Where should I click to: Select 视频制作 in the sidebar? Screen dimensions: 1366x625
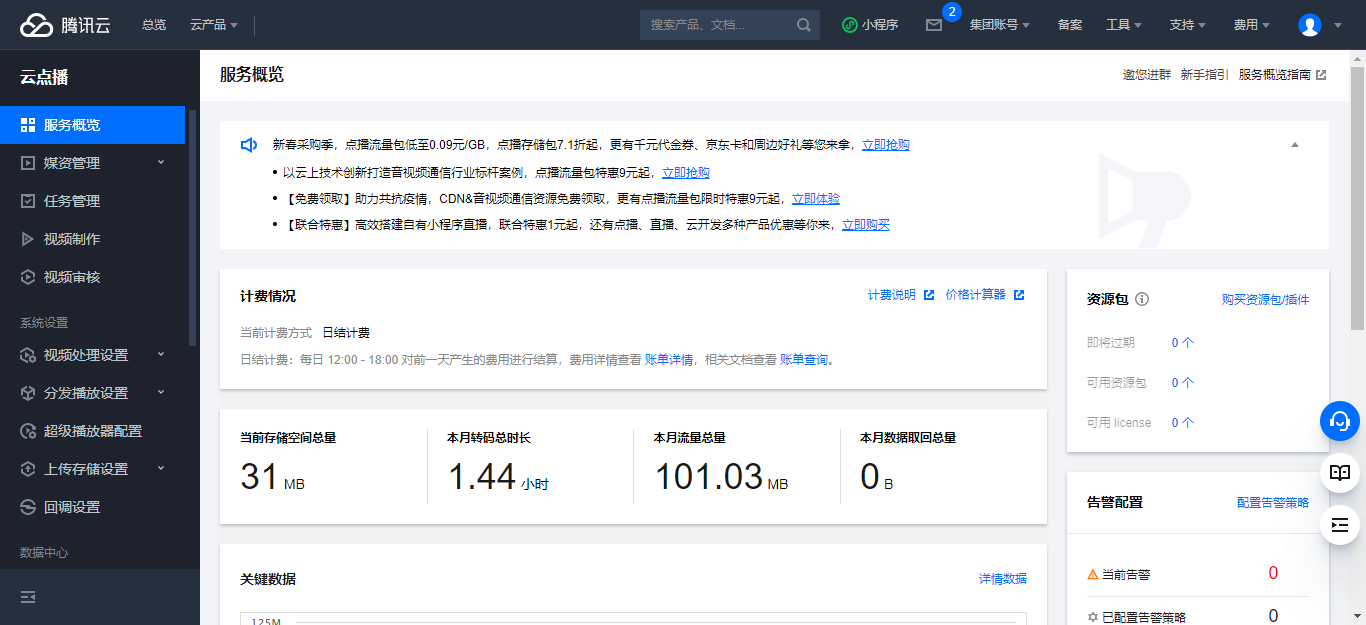click(92, 239)
